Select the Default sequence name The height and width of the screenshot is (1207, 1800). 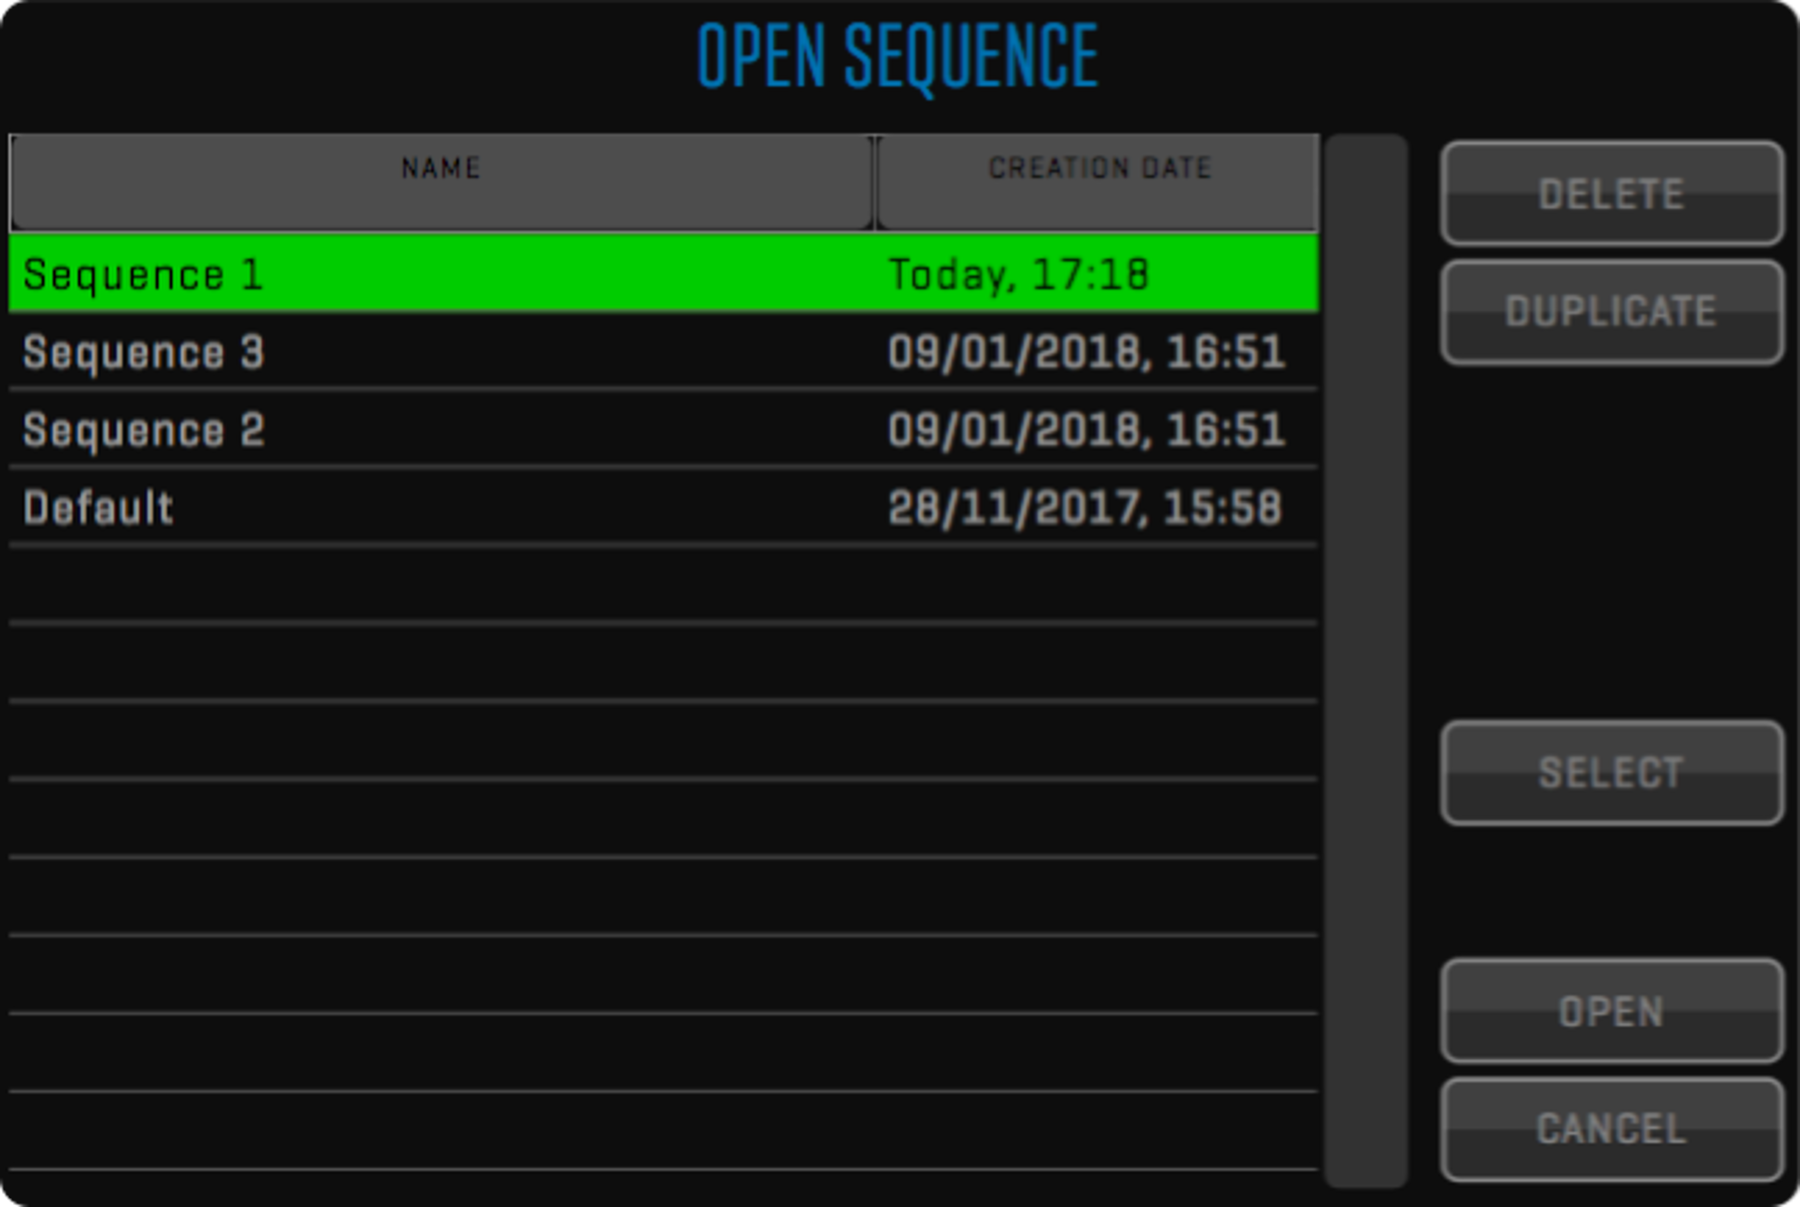click(98, 508)
